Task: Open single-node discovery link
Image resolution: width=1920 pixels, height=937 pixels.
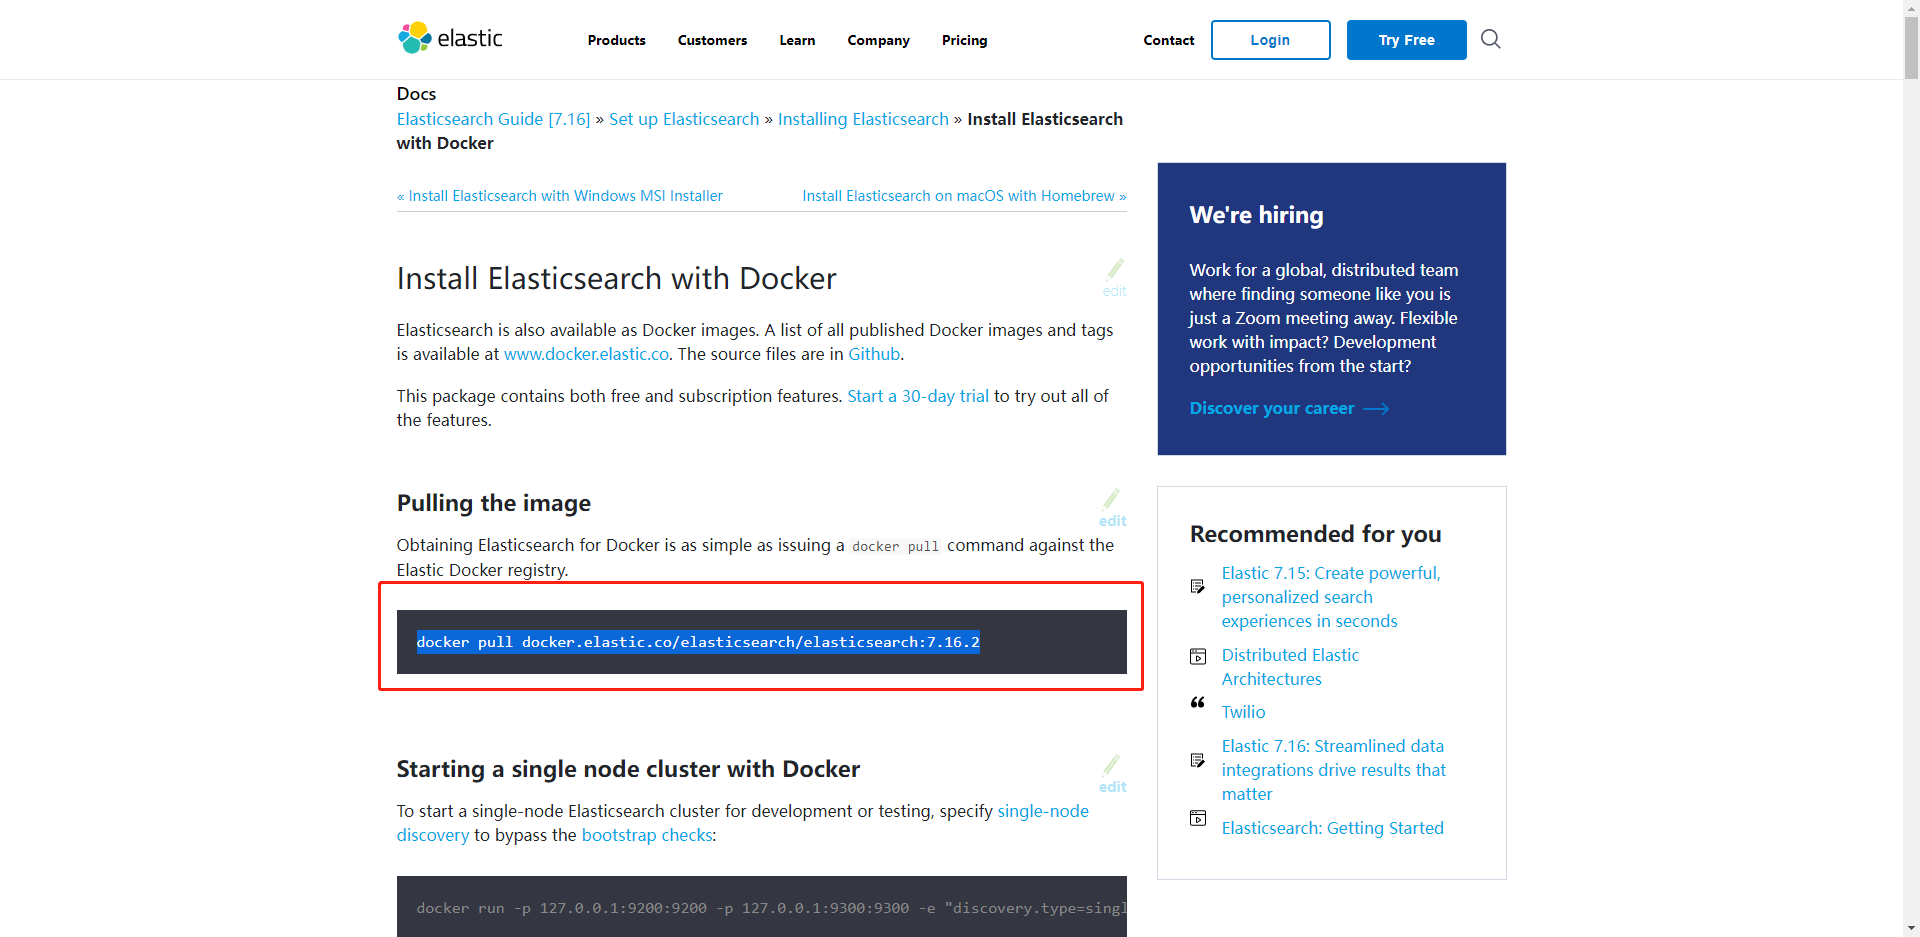Action: click(x=1043, y=811)
